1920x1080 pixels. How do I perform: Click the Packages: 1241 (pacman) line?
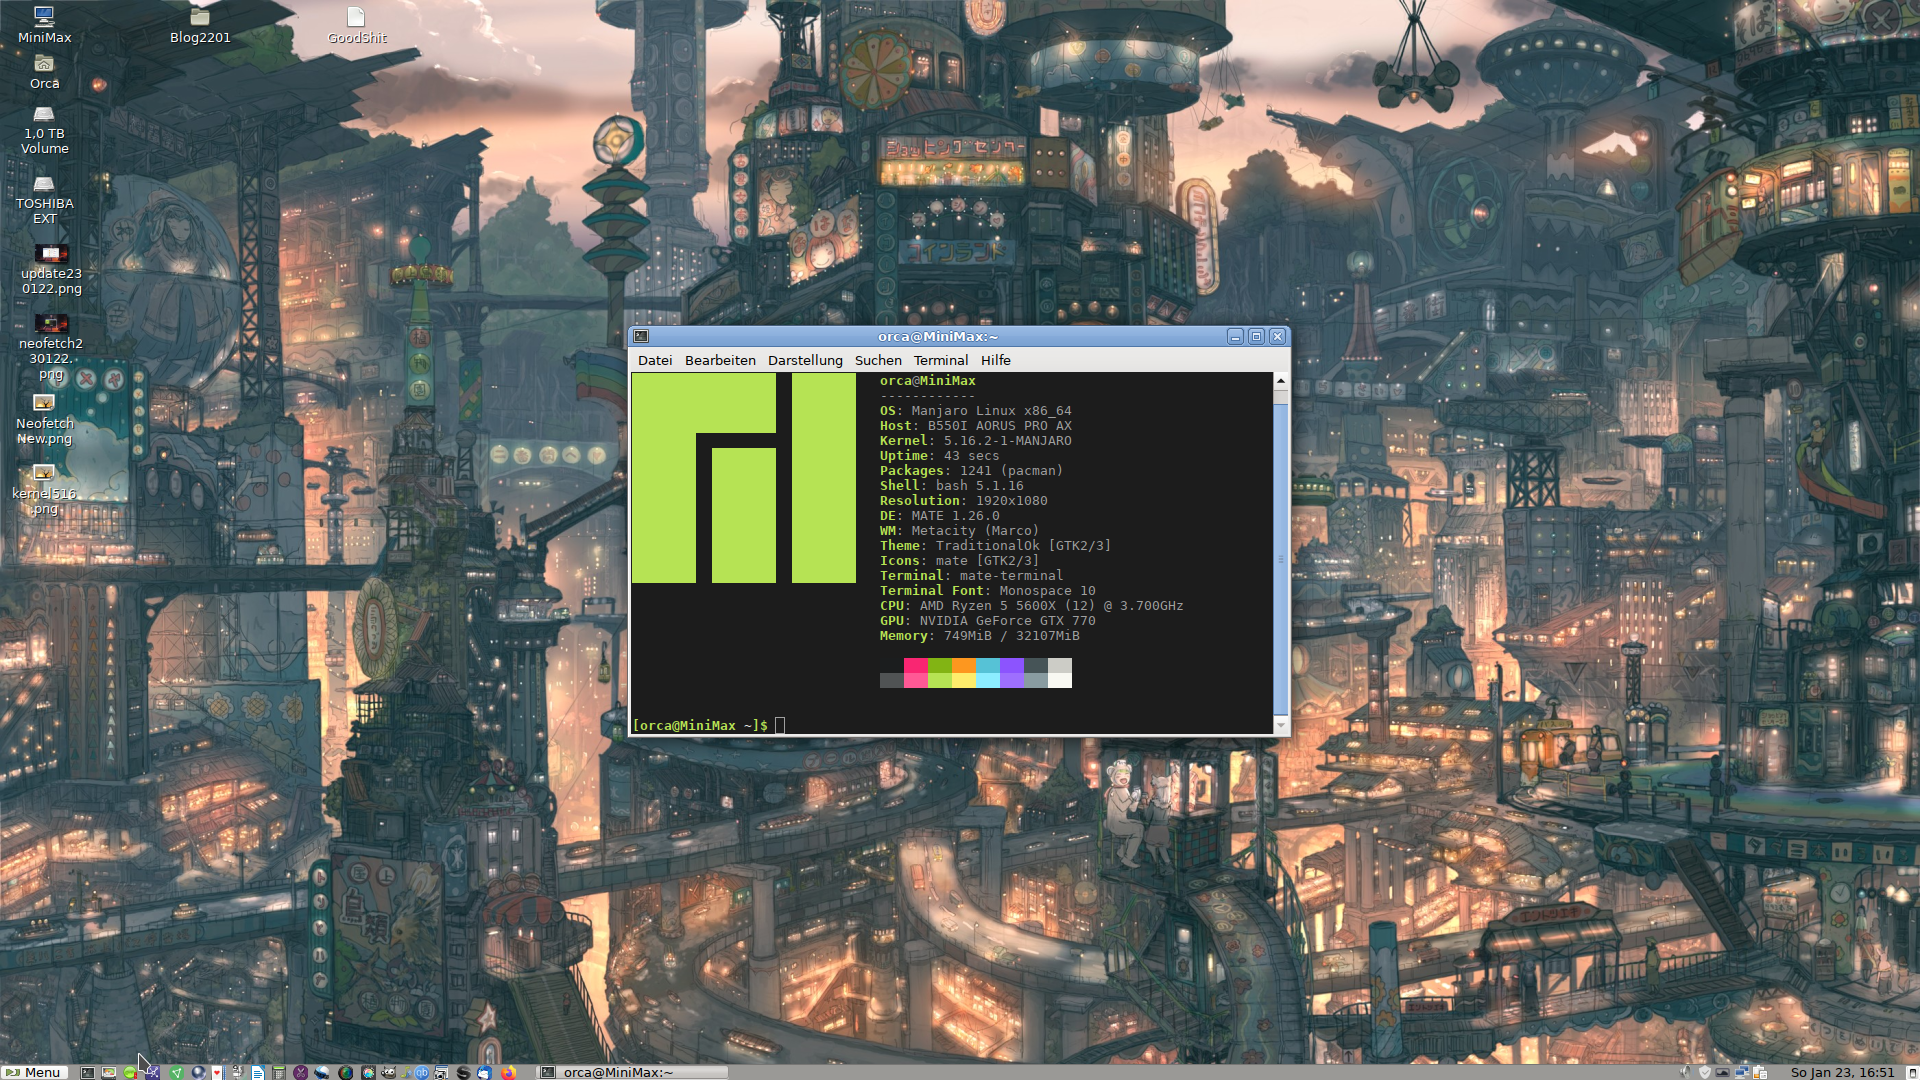coord(971,471)
